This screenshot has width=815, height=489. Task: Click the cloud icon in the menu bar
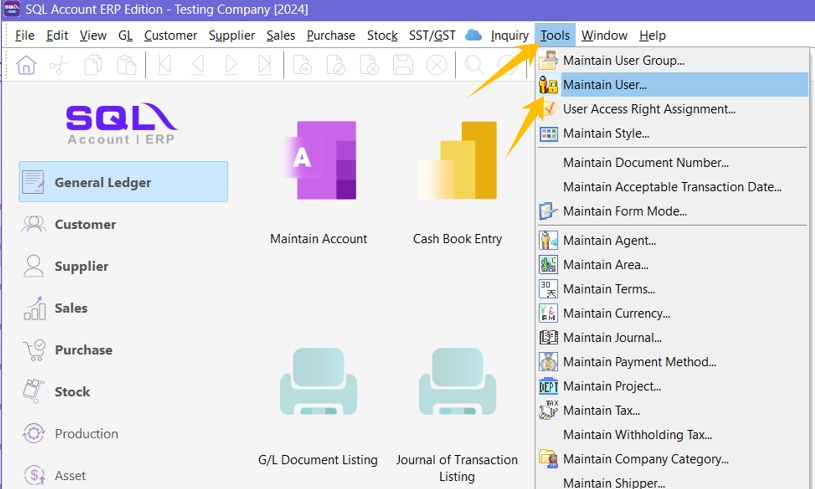point(474,36)
